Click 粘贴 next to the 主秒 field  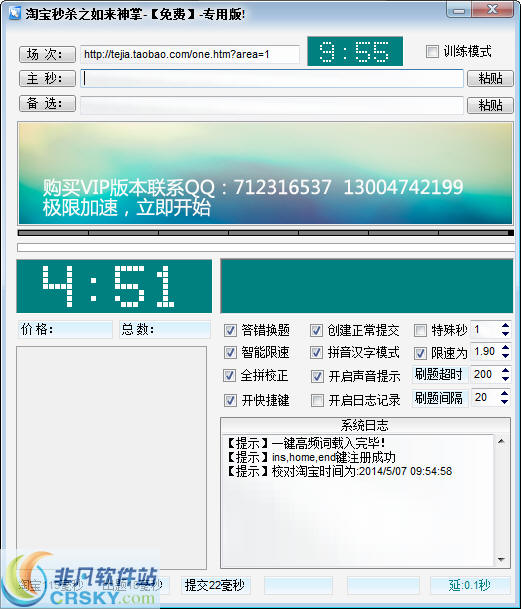pos(490,78)
